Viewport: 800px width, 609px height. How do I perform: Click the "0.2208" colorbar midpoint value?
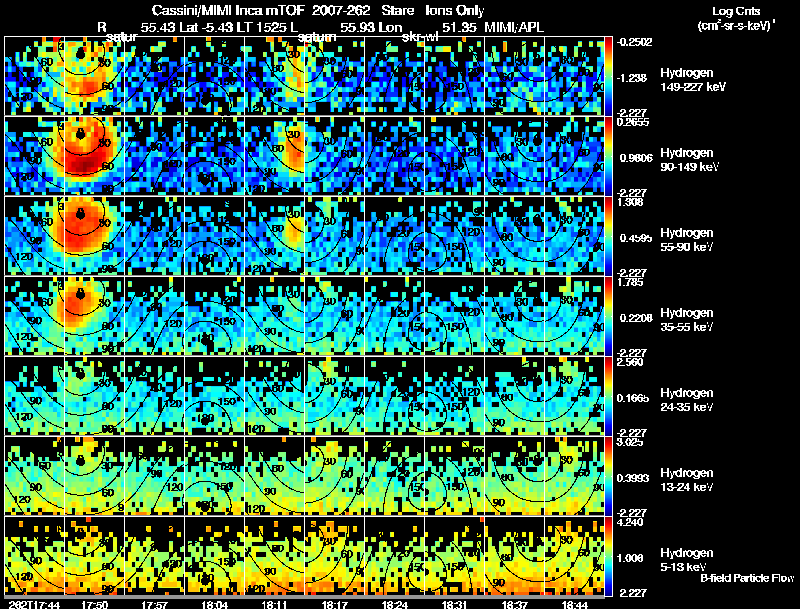pyautogui.click(x=636, y=318)
